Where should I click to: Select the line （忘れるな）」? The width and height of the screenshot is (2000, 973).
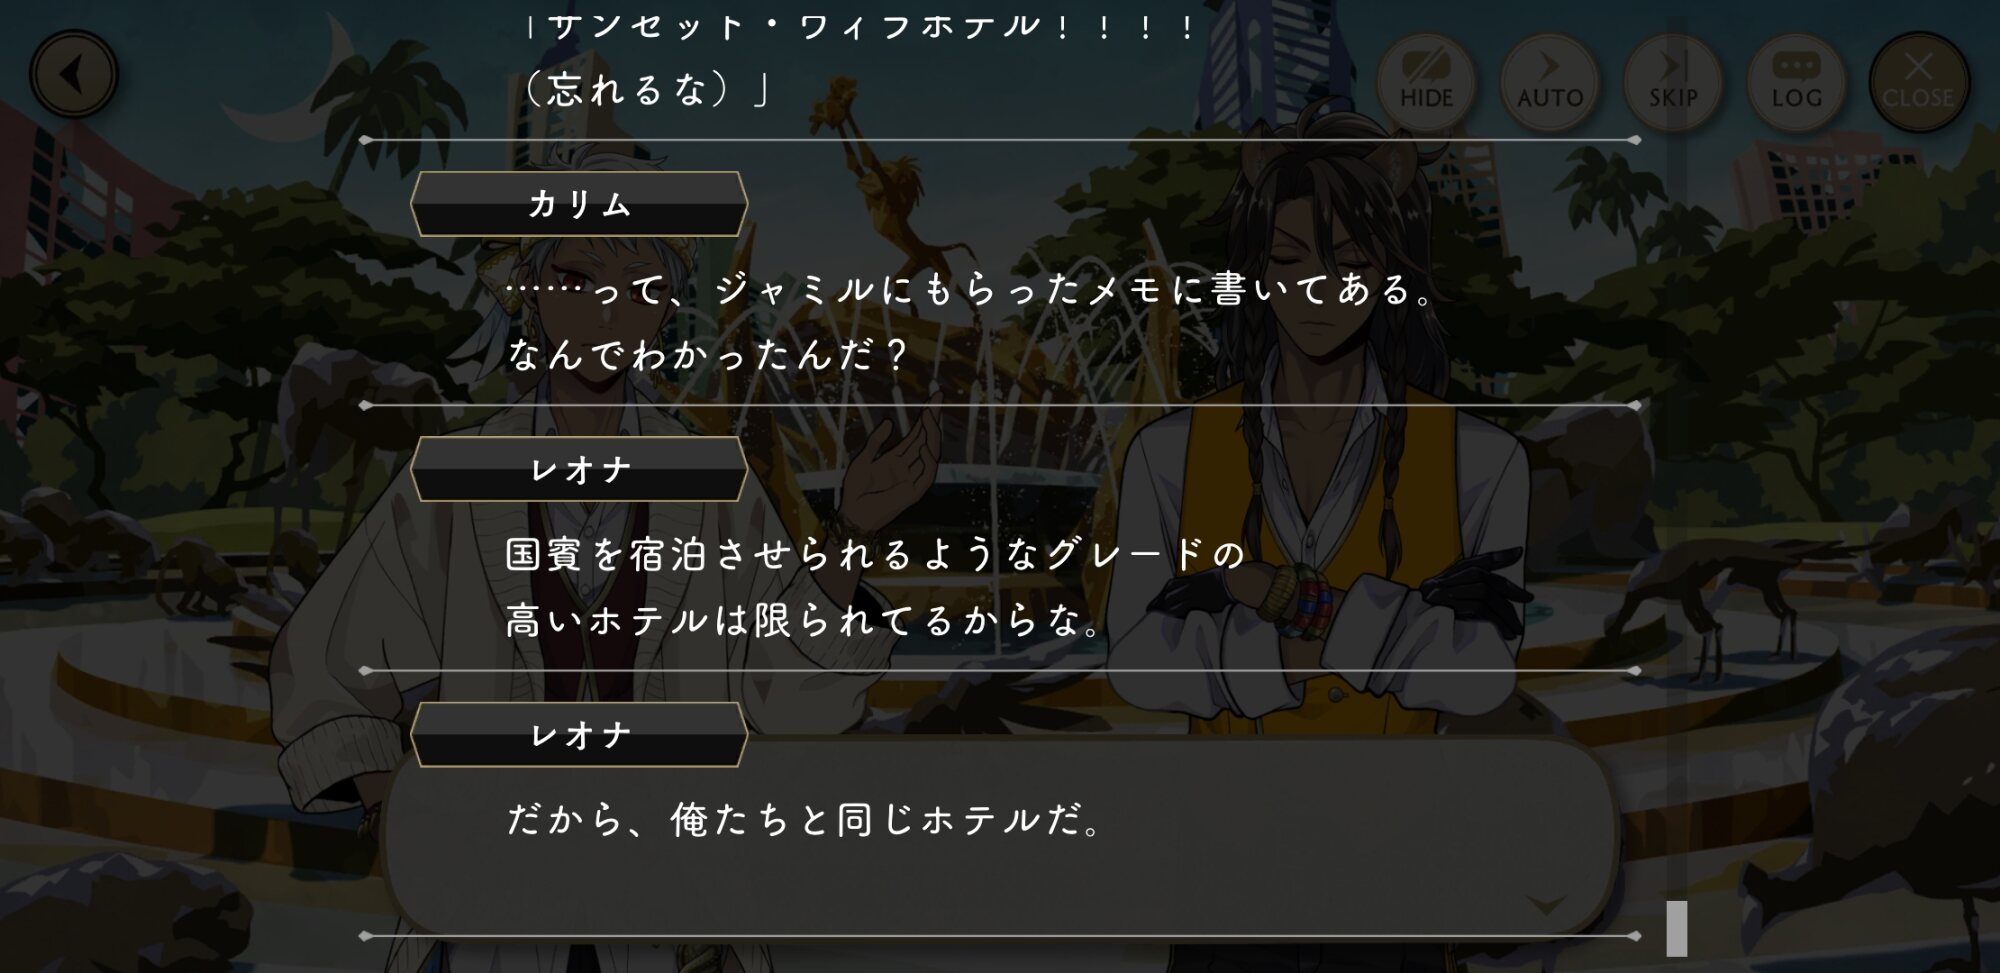pos(647,89)
